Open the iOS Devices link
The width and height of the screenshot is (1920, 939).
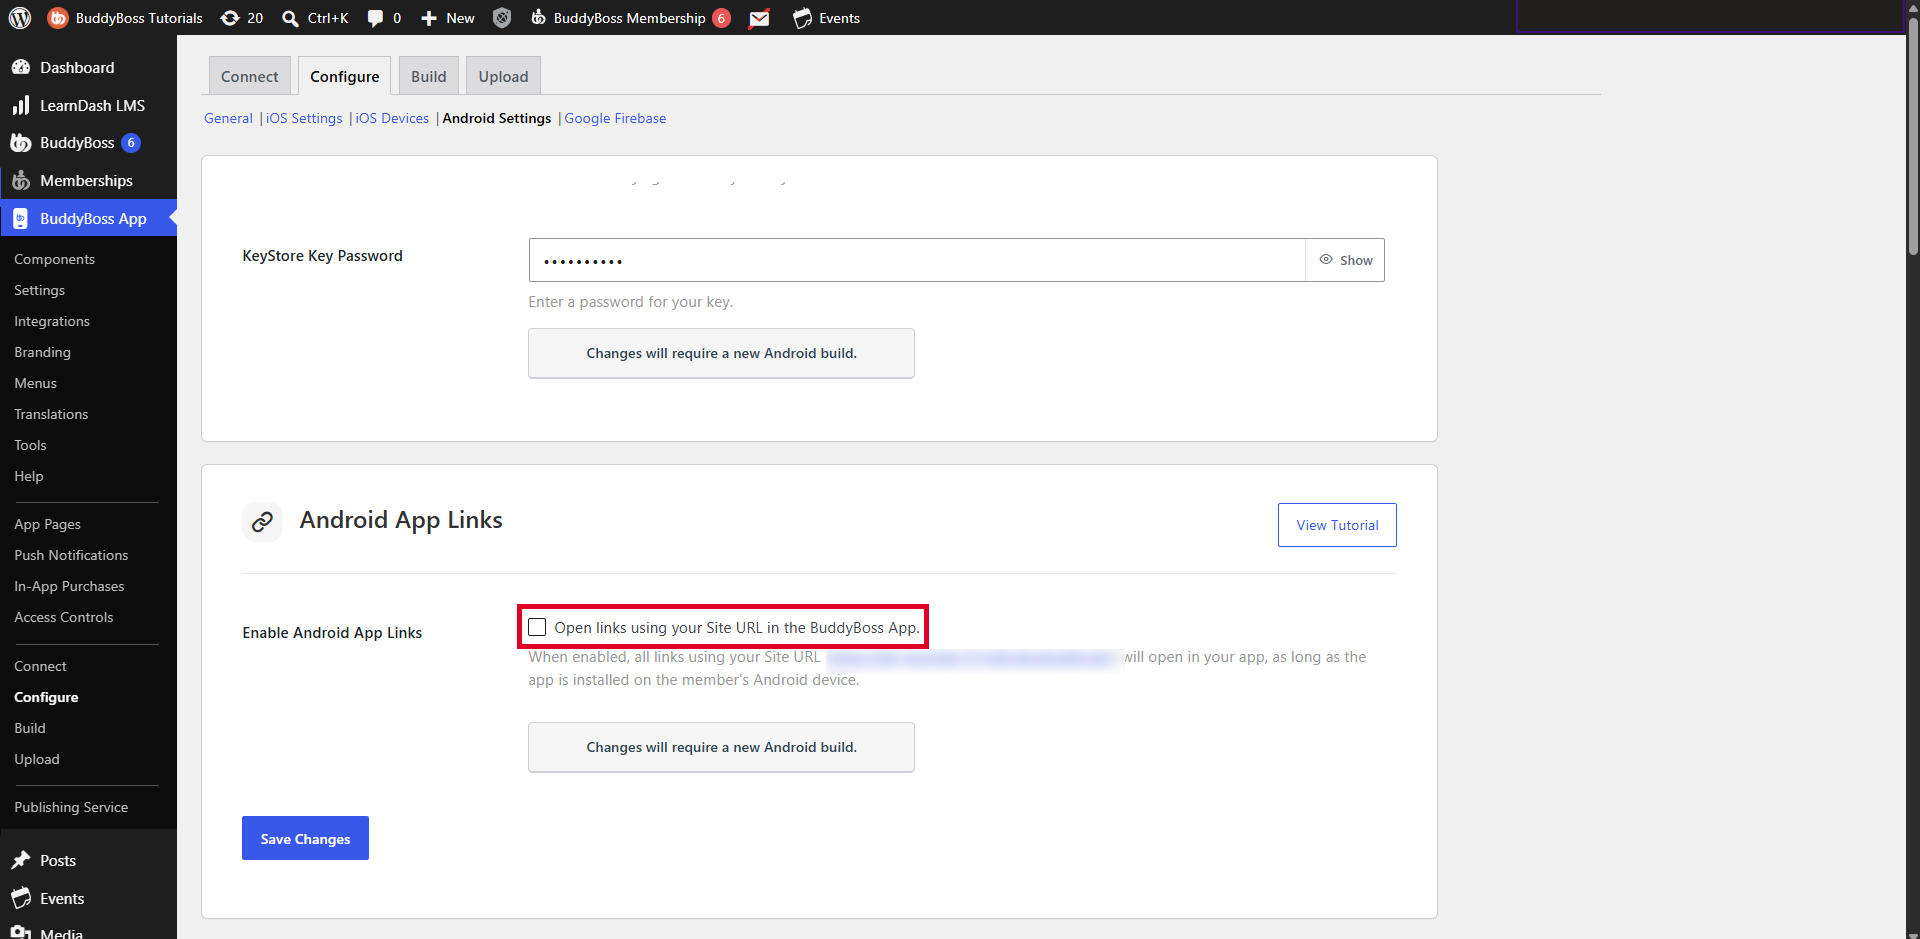(x=392, y=118)
